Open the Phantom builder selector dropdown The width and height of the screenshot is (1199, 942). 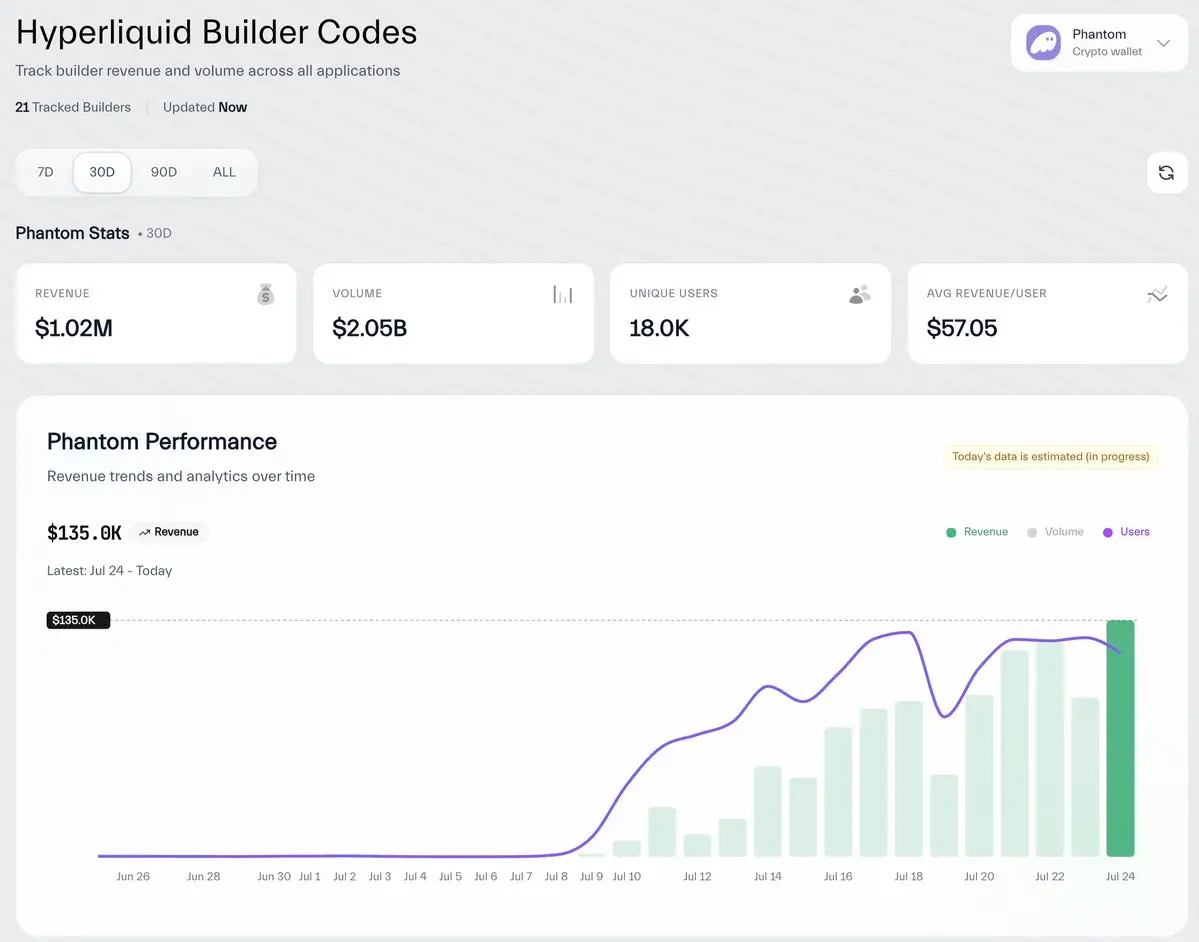1099,43
